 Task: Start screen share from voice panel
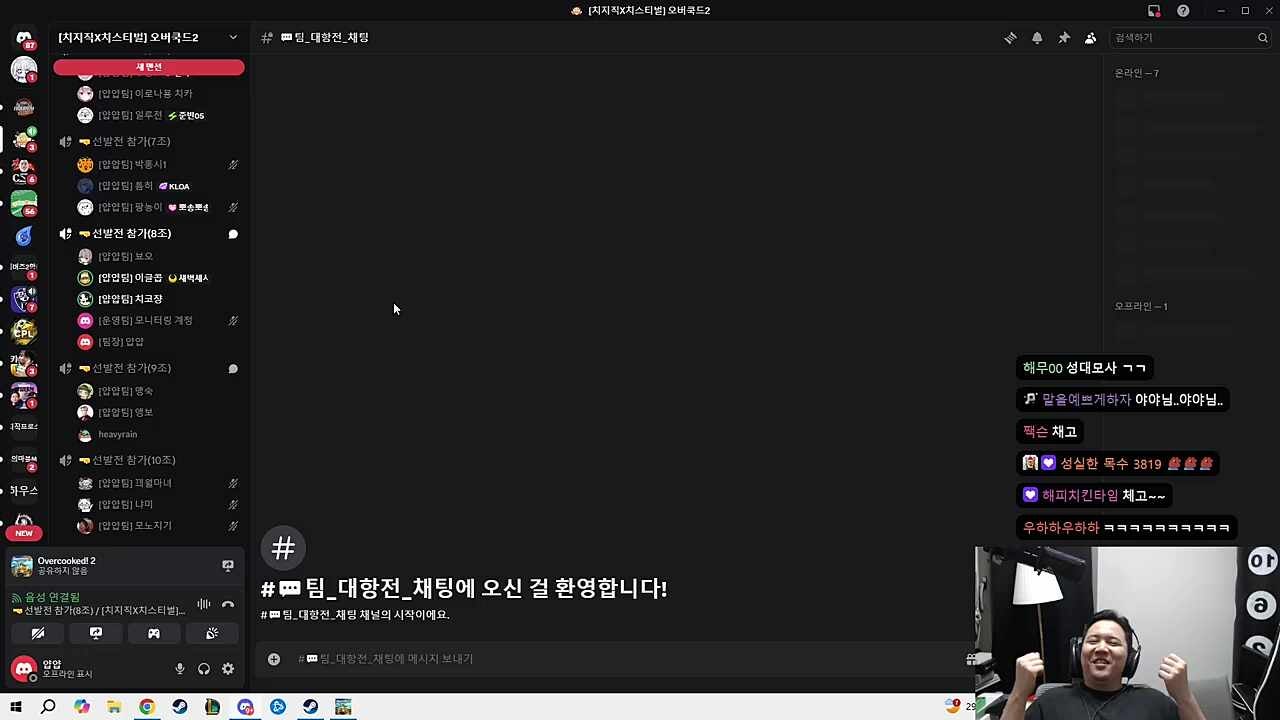96,633
